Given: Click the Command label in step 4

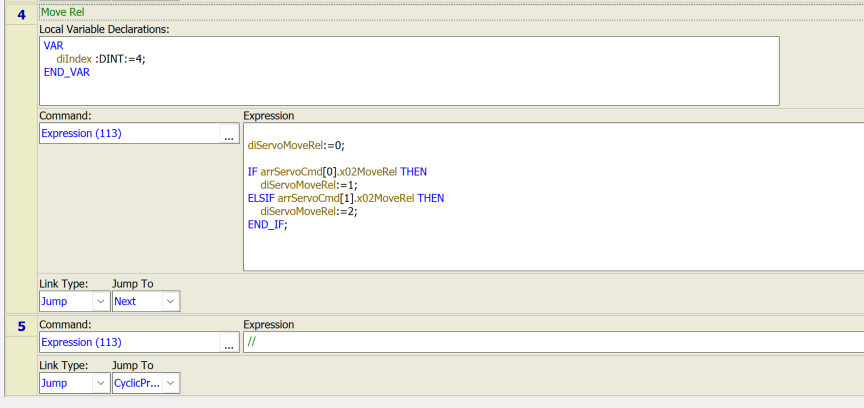Looking at the screenshot, I should [65, 116].
